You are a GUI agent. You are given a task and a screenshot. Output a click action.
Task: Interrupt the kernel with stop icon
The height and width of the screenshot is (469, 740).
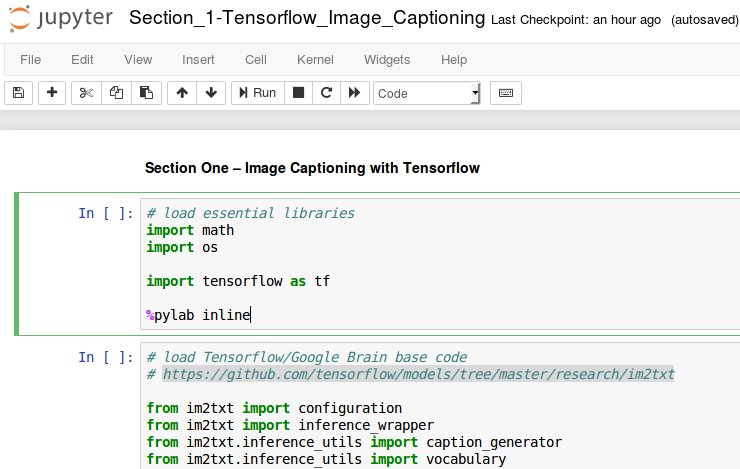pyautogui.click(x=298, y=93)
